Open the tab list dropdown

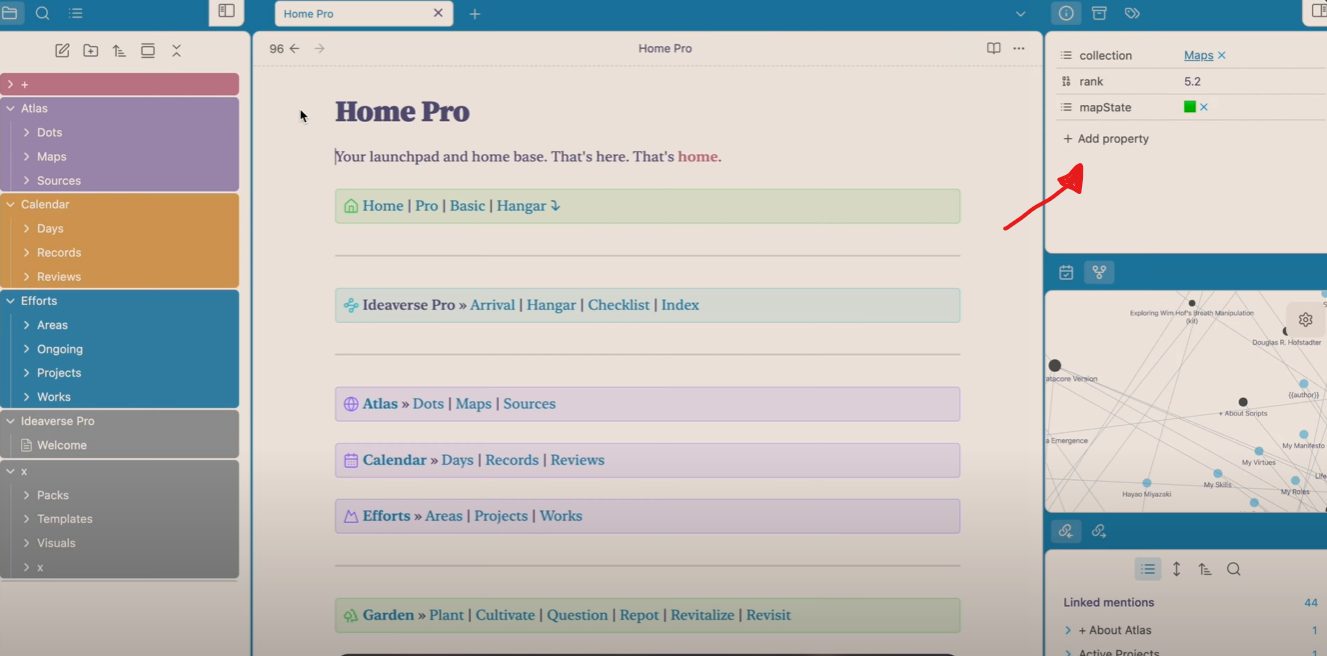1020,13
